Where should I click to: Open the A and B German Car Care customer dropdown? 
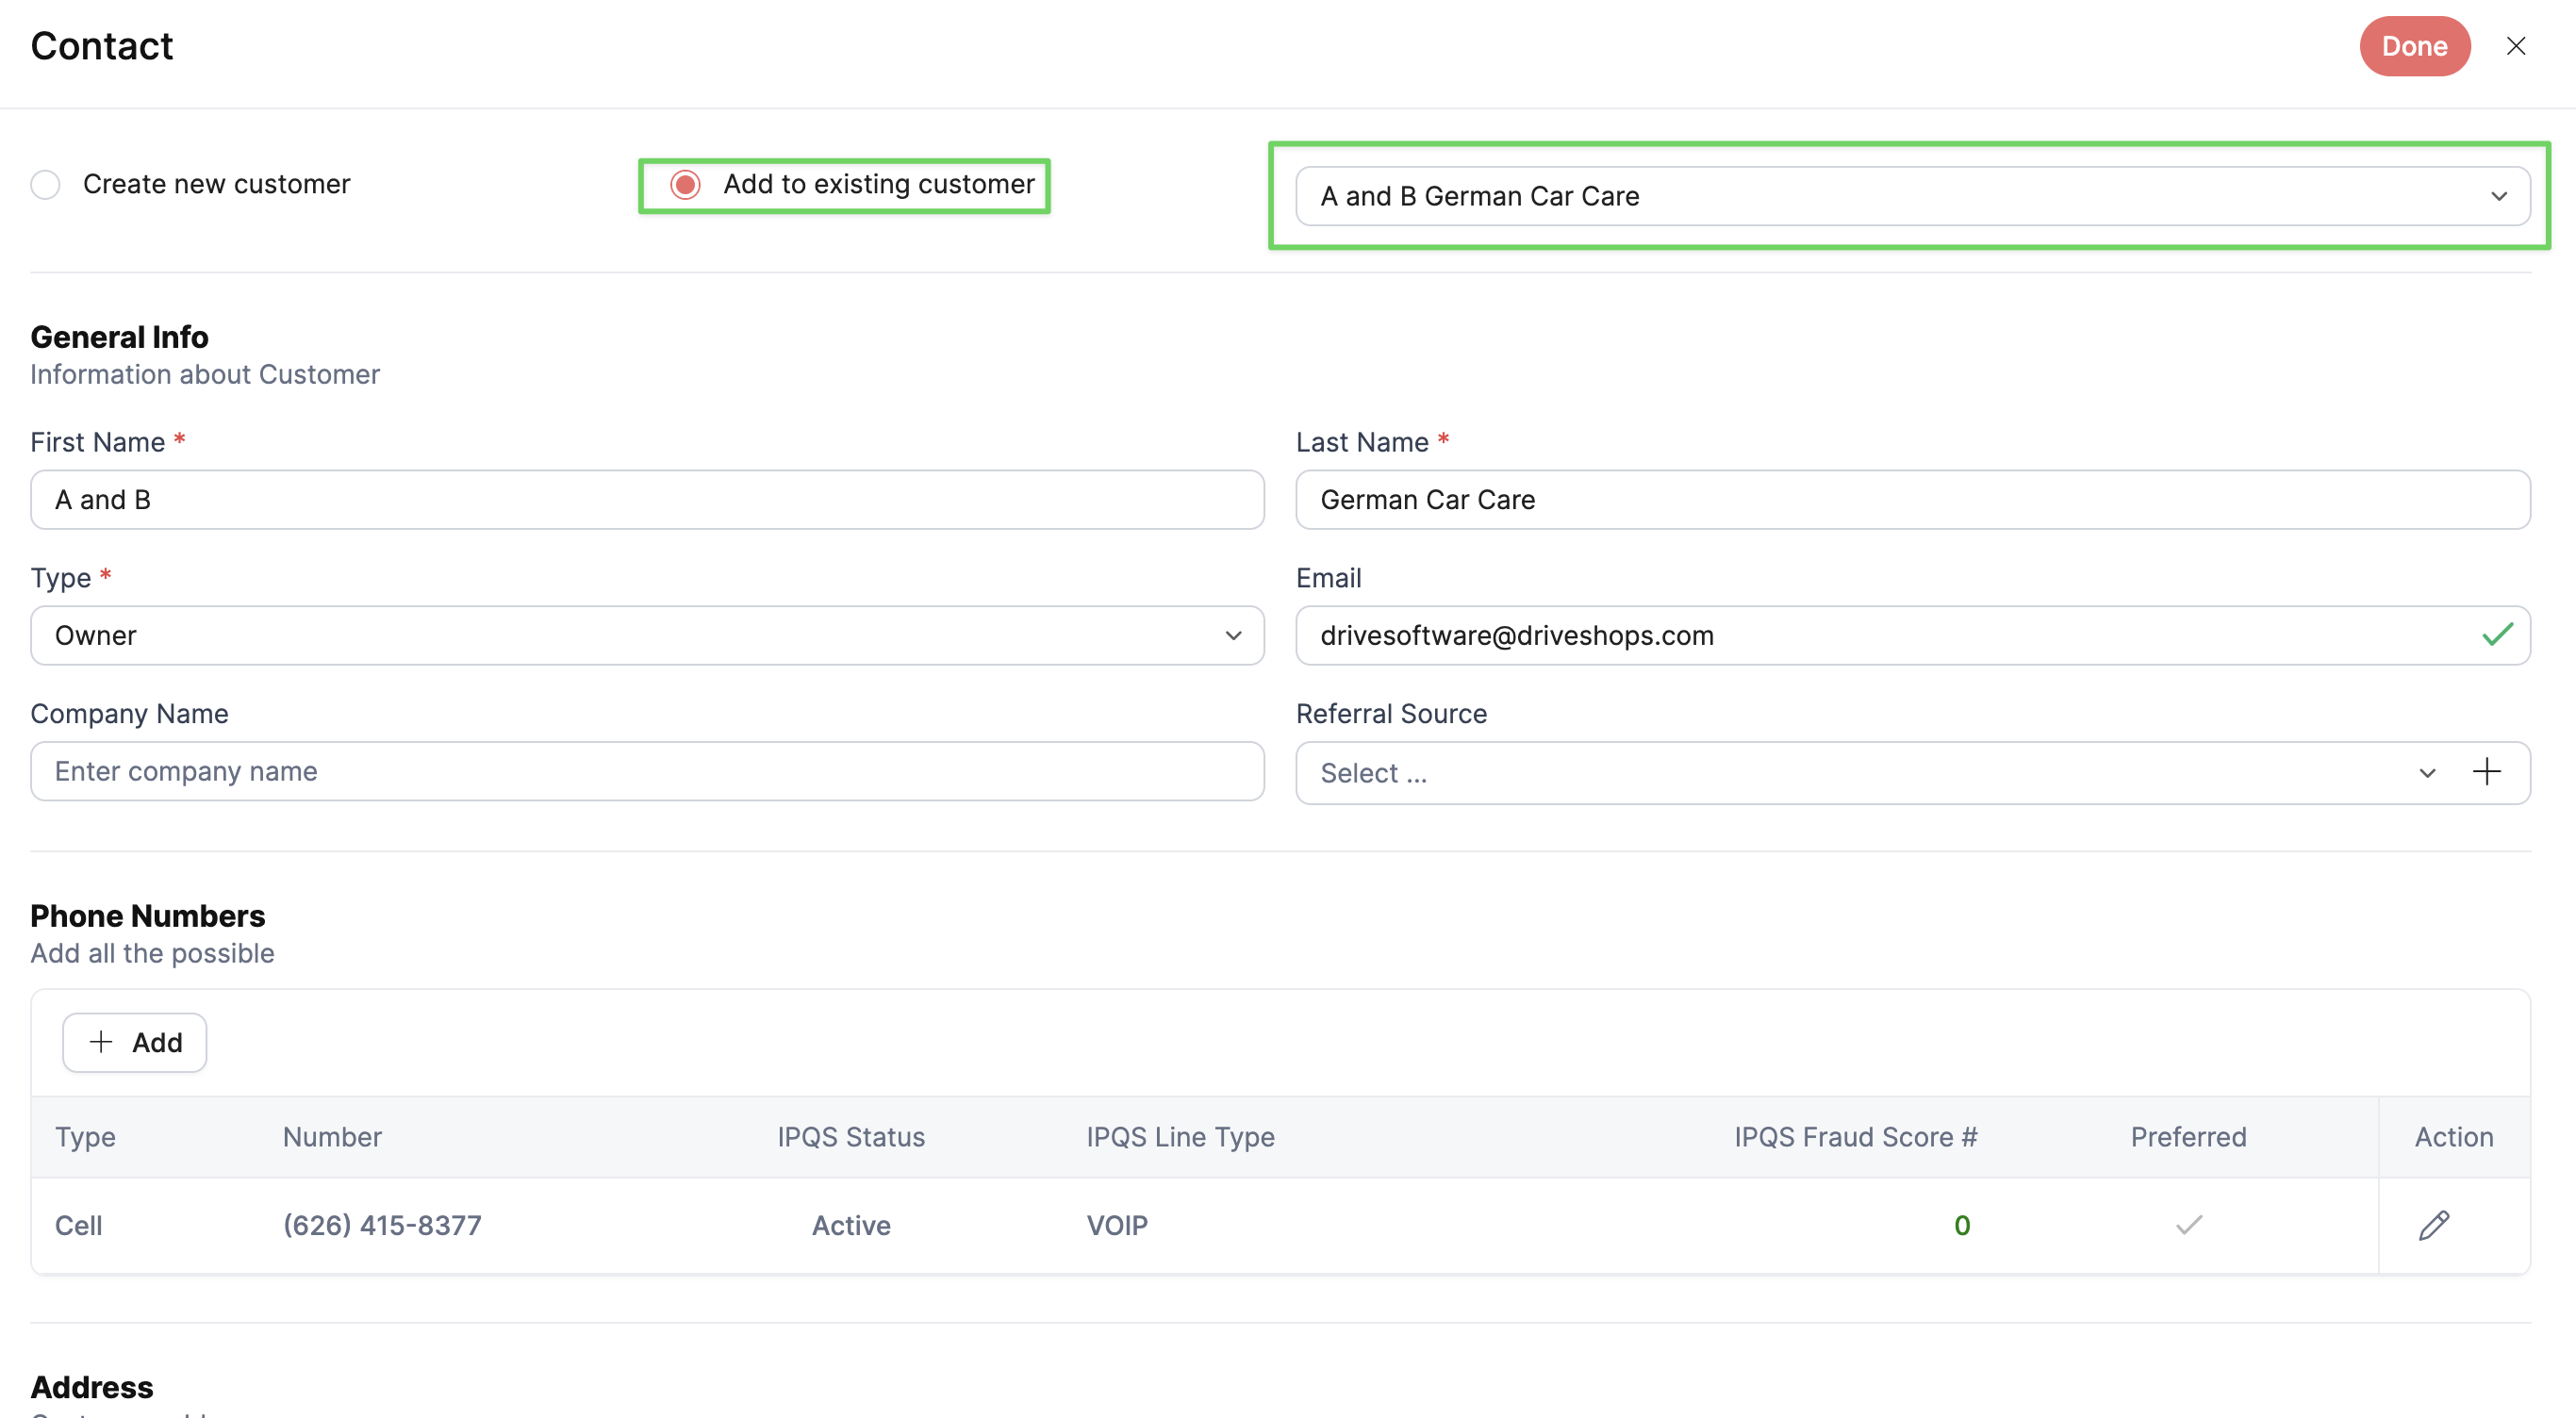[1912, 196]
